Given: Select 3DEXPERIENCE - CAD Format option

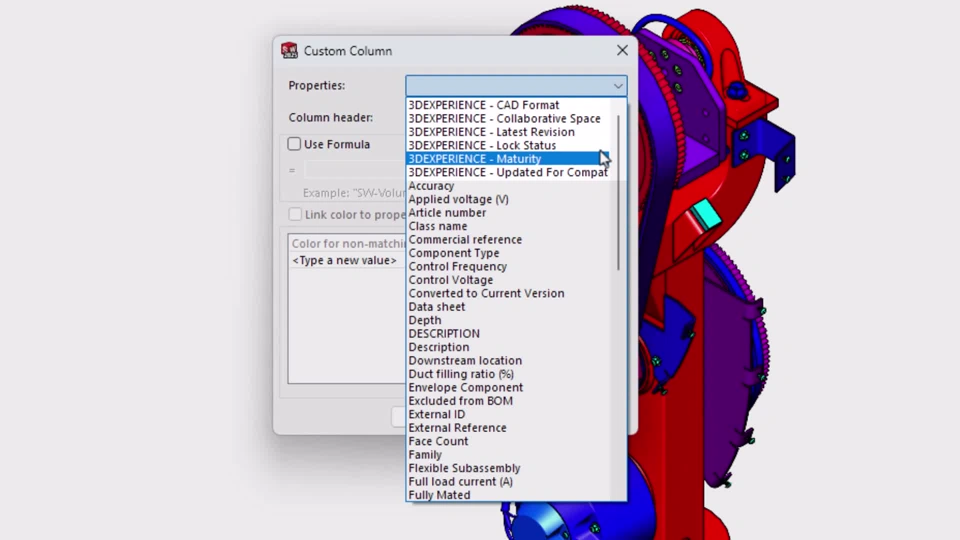Looking at the screenshot, I should [x=508, y=105].
